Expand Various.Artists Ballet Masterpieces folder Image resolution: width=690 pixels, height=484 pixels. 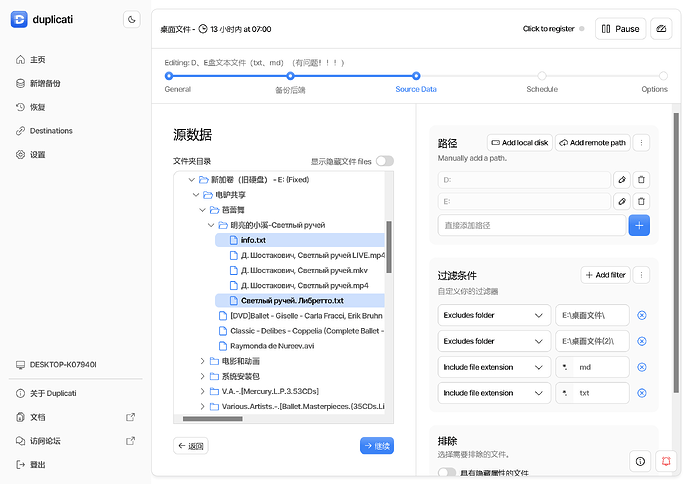202,406
